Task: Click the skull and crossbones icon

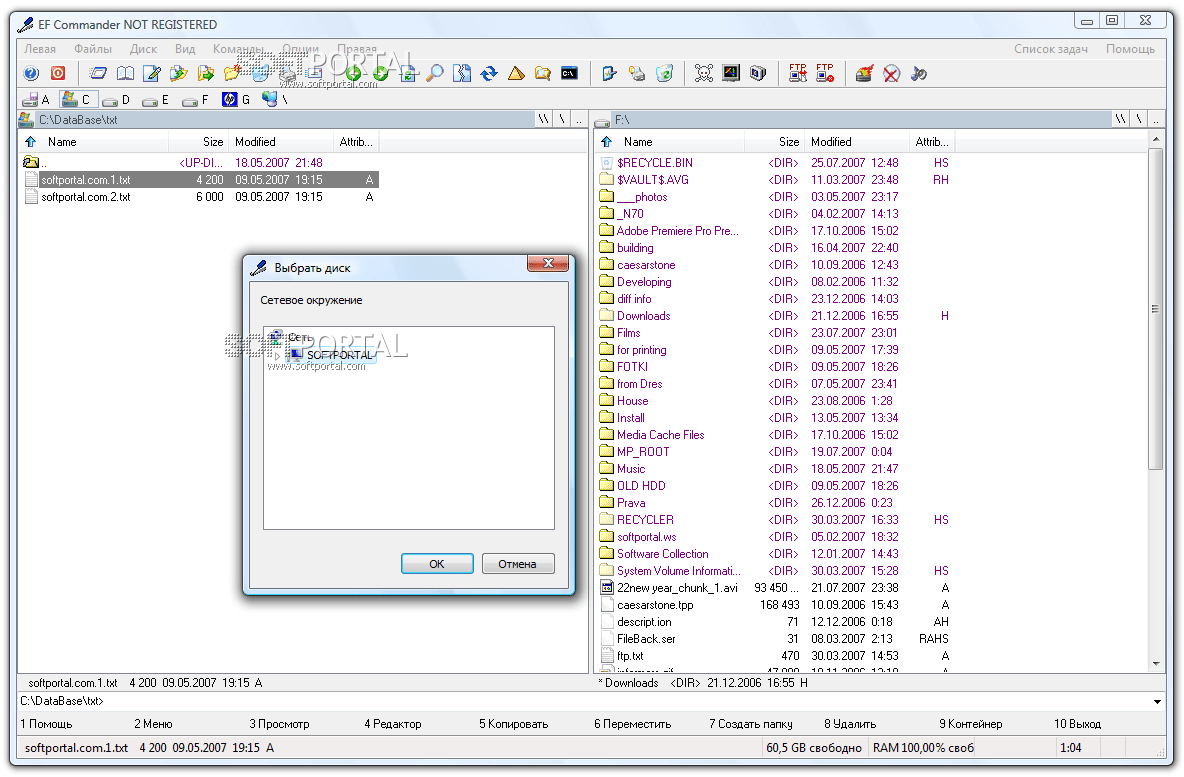Action: click(704, 73)
